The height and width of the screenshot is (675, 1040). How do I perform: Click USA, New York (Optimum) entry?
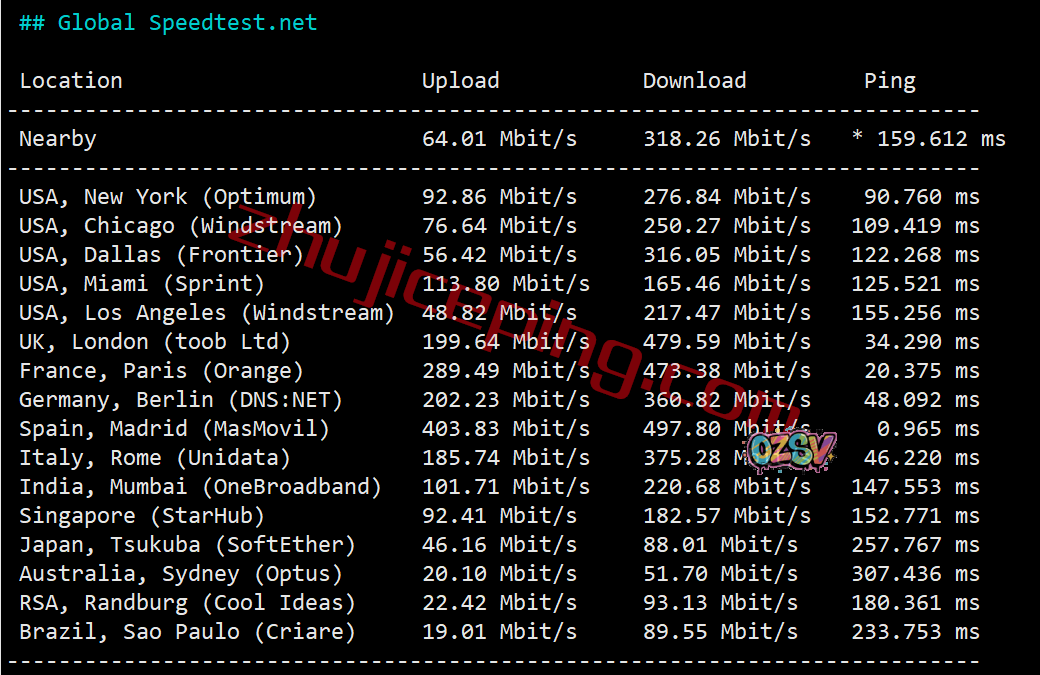click(168, 197)
